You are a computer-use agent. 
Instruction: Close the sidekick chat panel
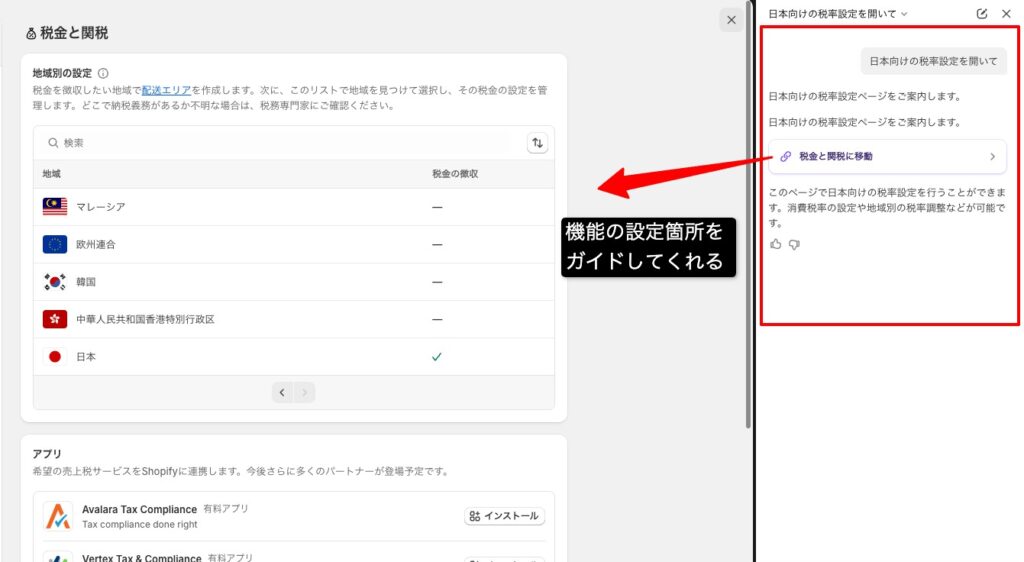pos(1006,14)
